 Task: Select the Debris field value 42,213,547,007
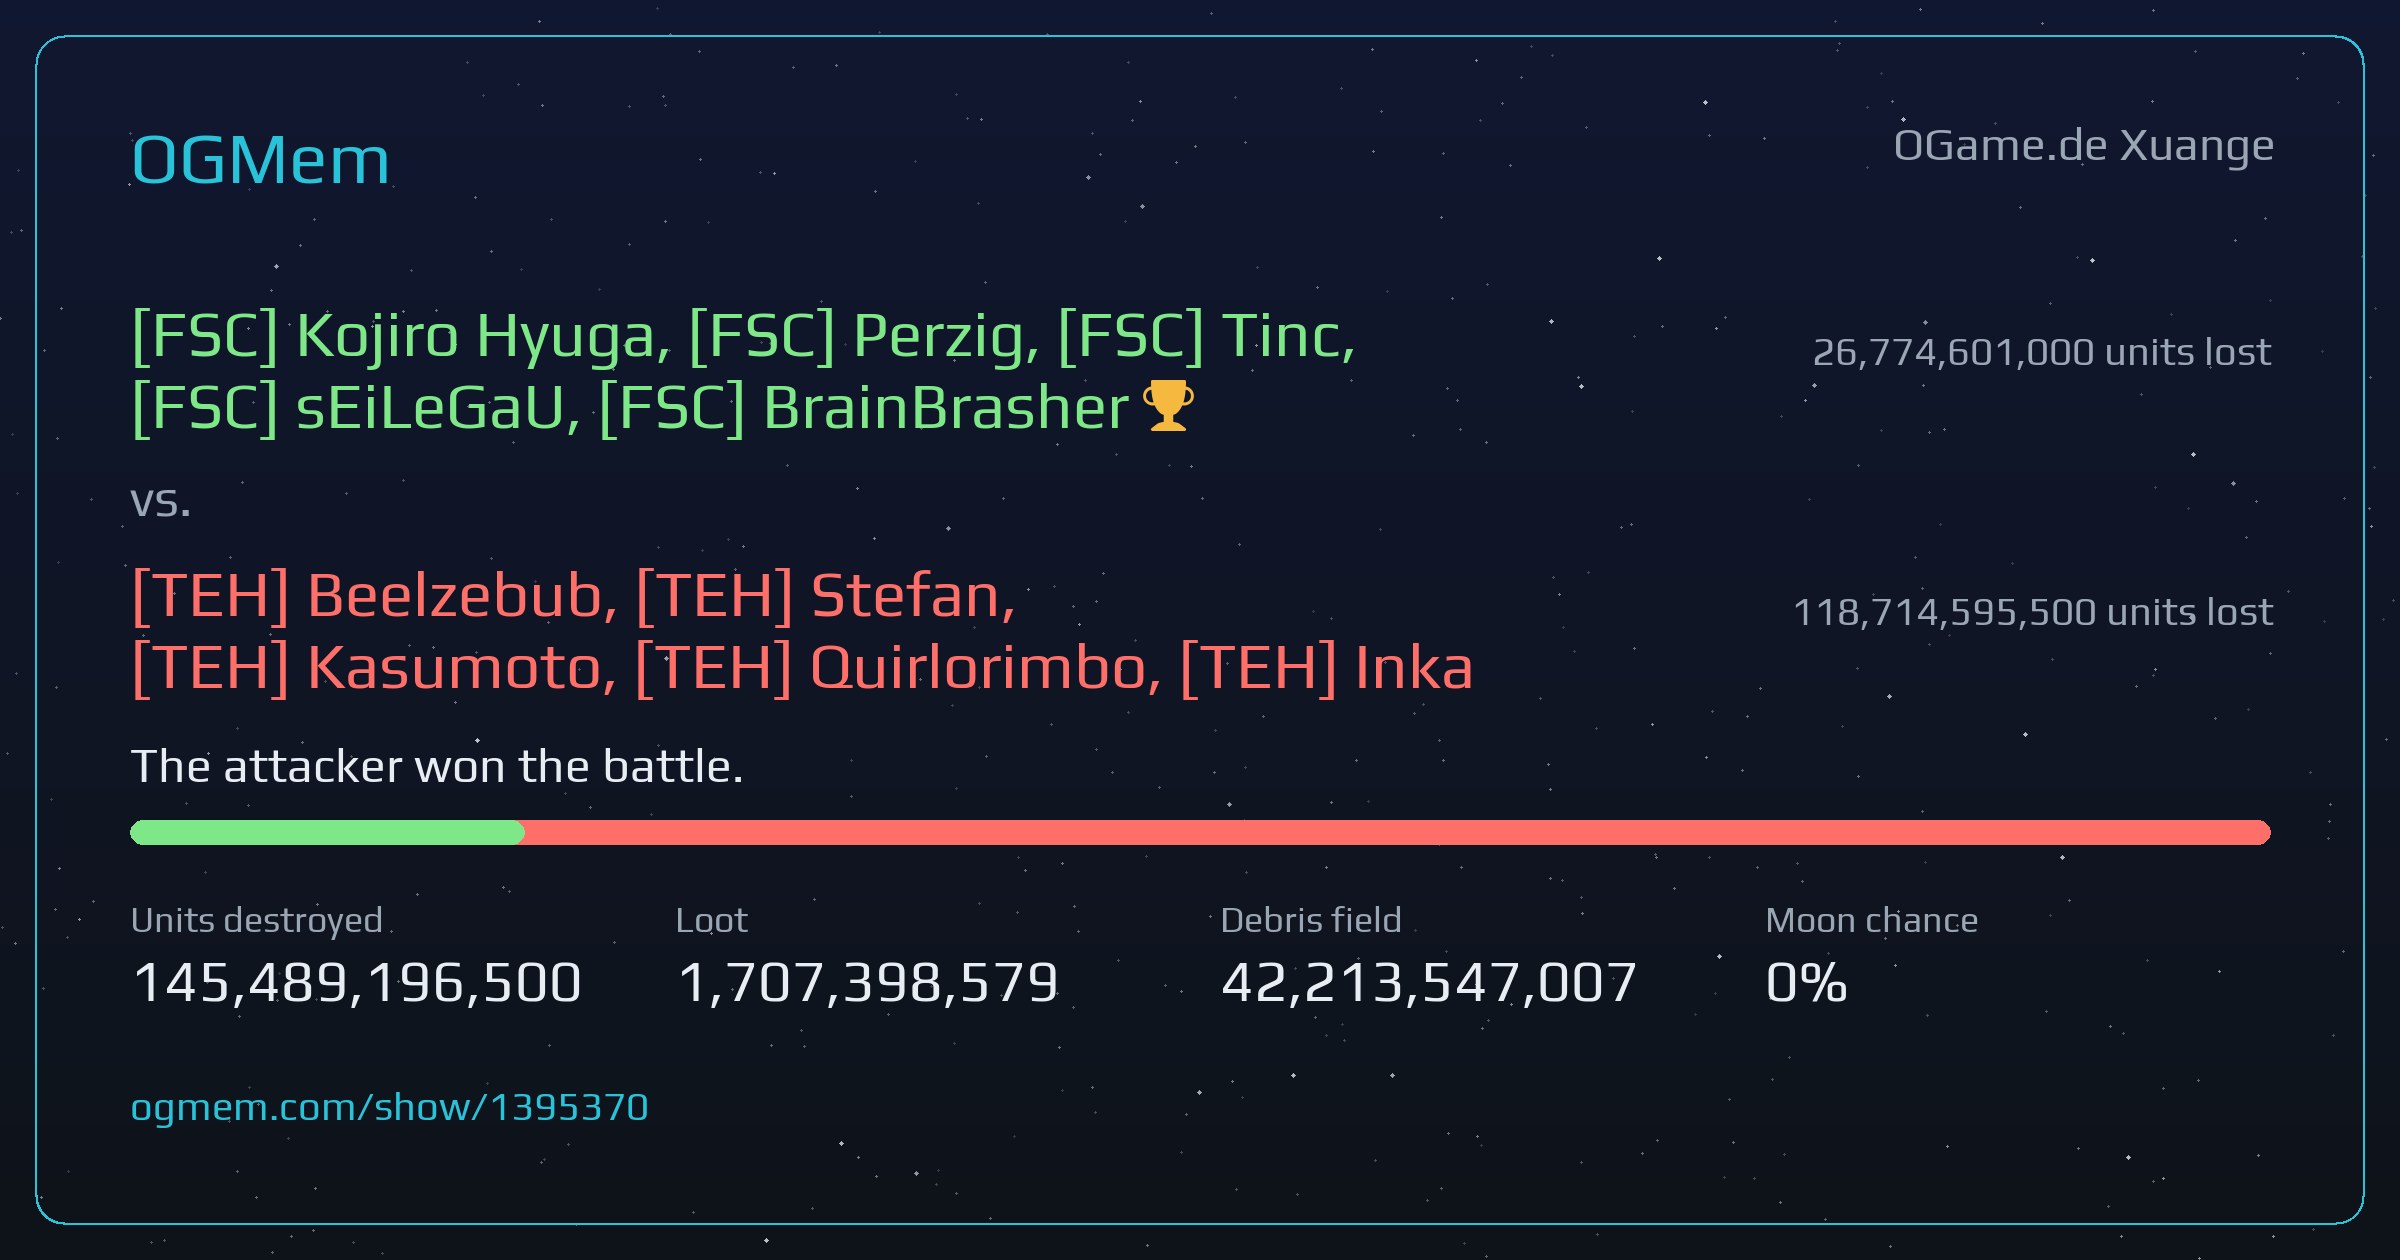tap(1429, 982)
